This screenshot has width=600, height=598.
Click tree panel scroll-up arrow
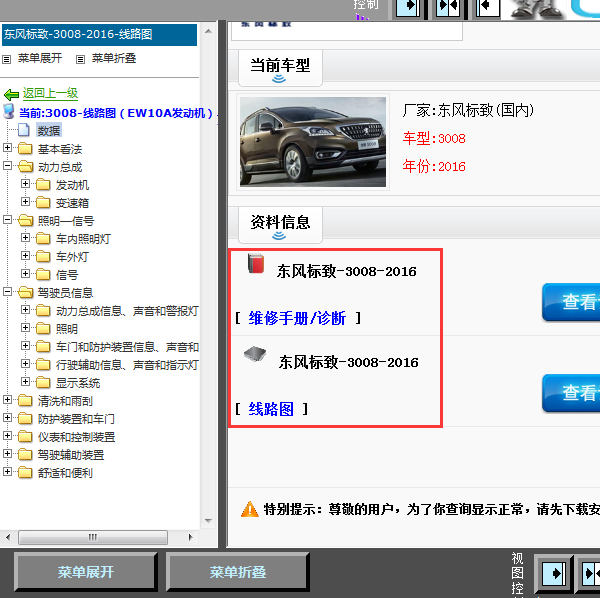[x=209, y=31]
